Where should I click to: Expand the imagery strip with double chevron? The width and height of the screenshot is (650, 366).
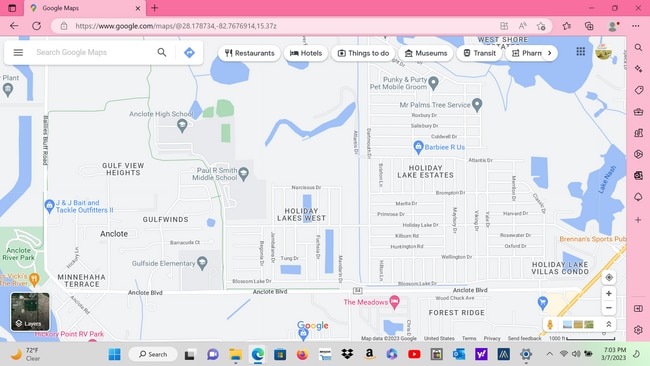(x=609, y=325)
